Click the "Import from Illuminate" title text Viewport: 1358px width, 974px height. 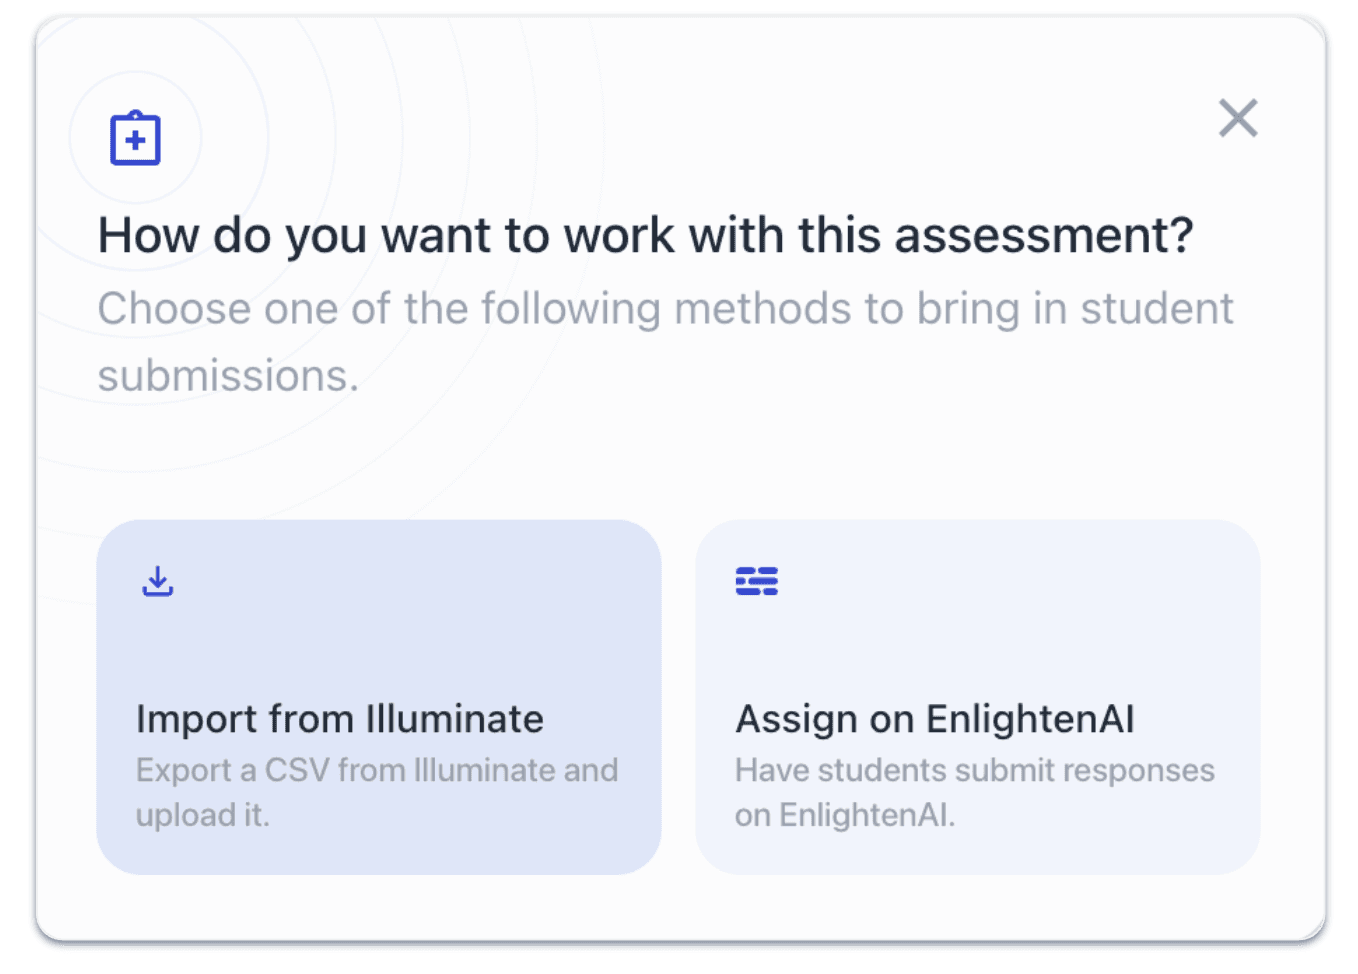coord(339,719)
